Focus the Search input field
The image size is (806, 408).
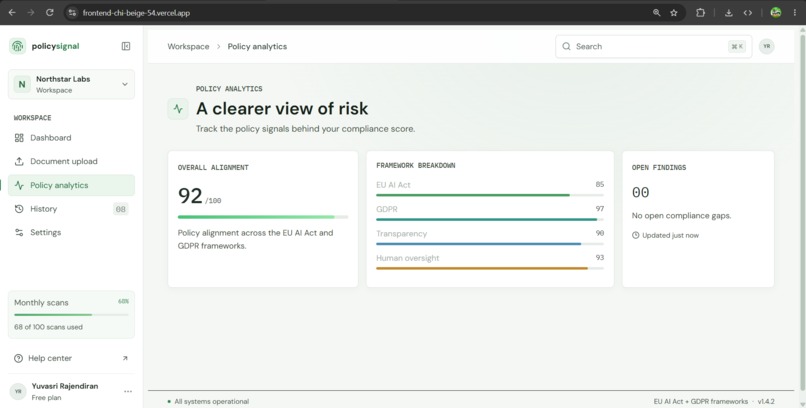pos(653,46)
